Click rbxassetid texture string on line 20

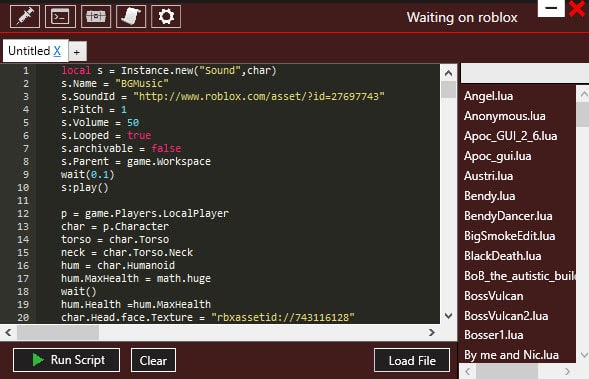pyautogui.click(x=283, y=317)
